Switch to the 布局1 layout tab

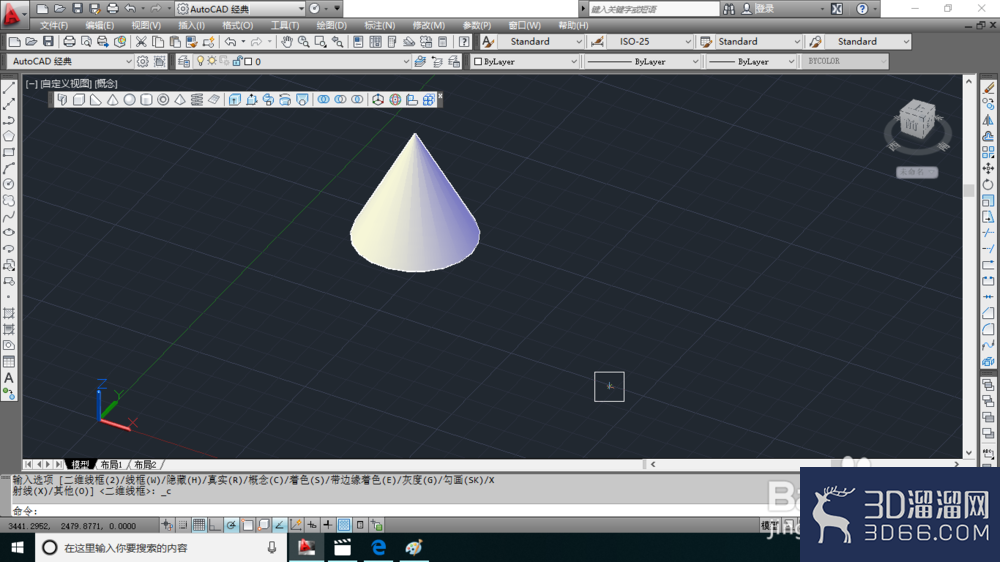point(112,464)
